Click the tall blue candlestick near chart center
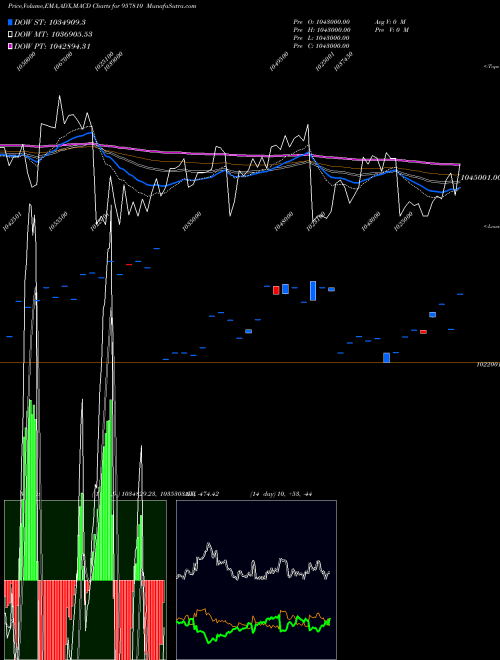The height and width of the screenshot is (660, 500). point(313,291)
